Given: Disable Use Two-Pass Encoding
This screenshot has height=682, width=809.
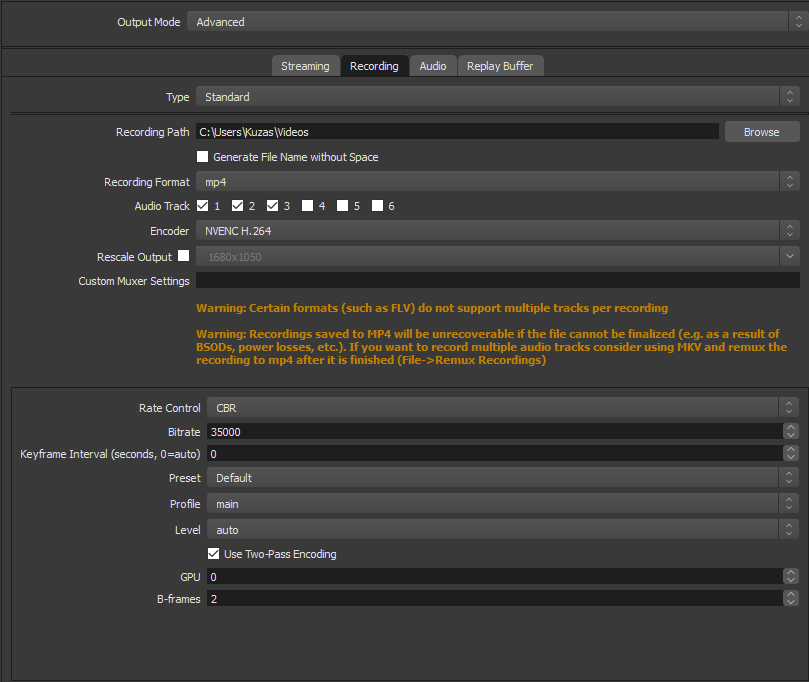Looking at the screenshot, I should 213,553.
